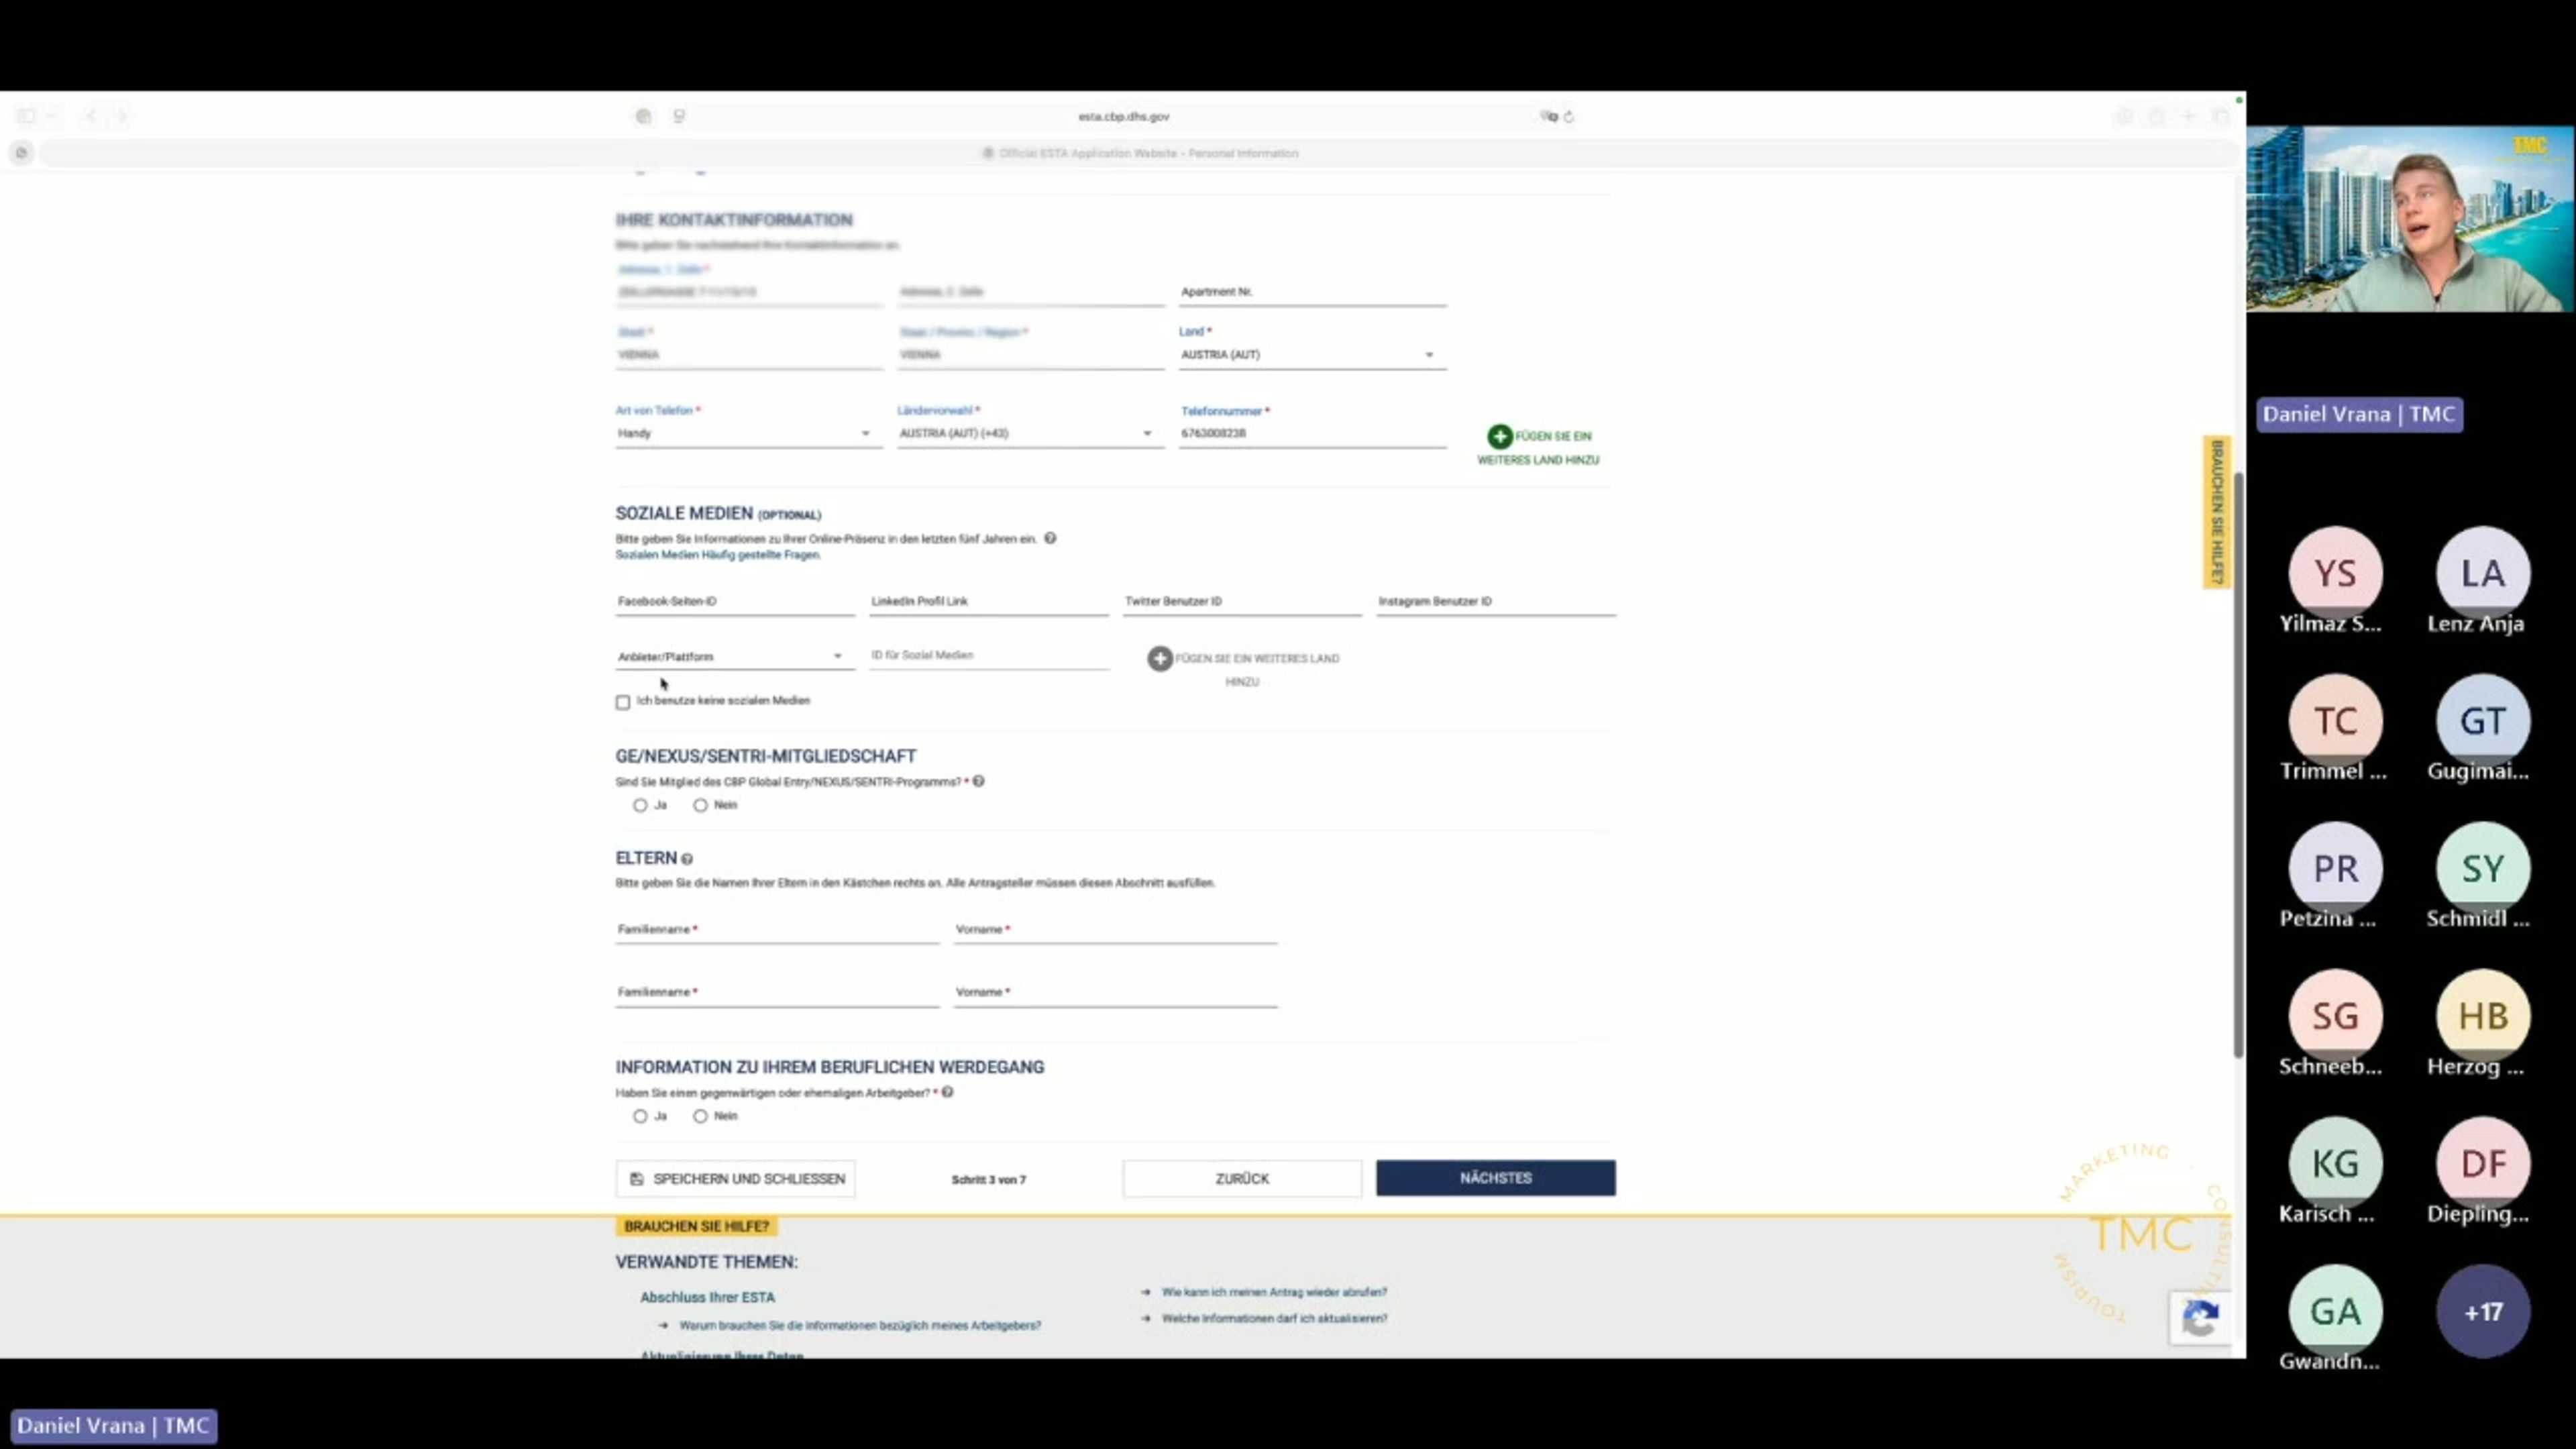2576x1449 pixels.
Task: Click into the Telefonnummer field
Action: click(1312, 433)
